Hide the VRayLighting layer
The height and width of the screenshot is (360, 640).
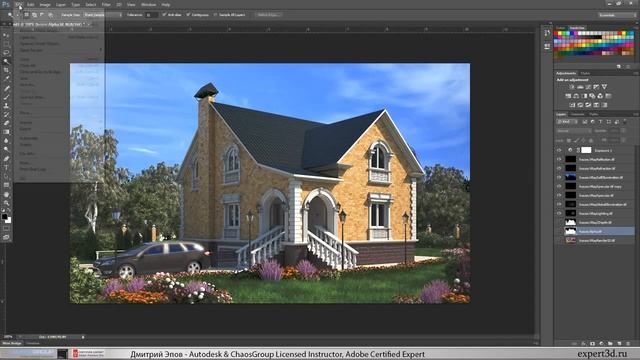point(559,213)
